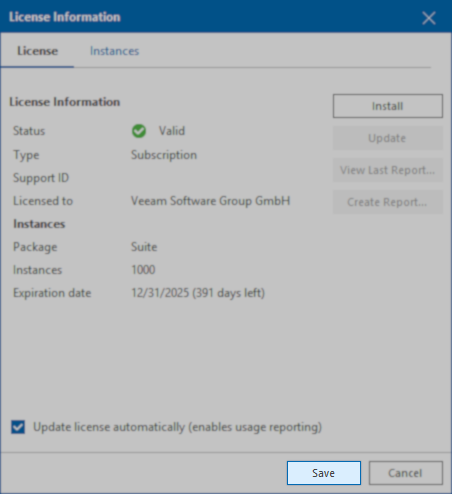
Task: Click Create Report button
Action: (x=388, y=202)
